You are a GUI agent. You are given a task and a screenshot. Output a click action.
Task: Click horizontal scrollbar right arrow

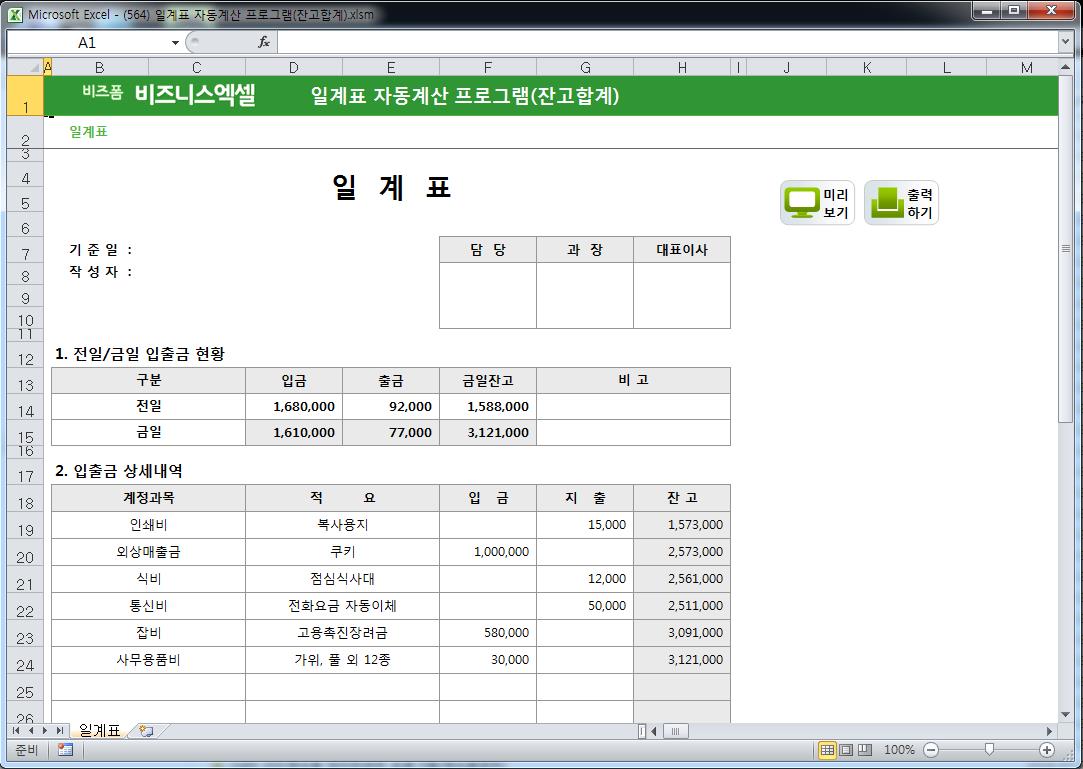coord(1049,731)
